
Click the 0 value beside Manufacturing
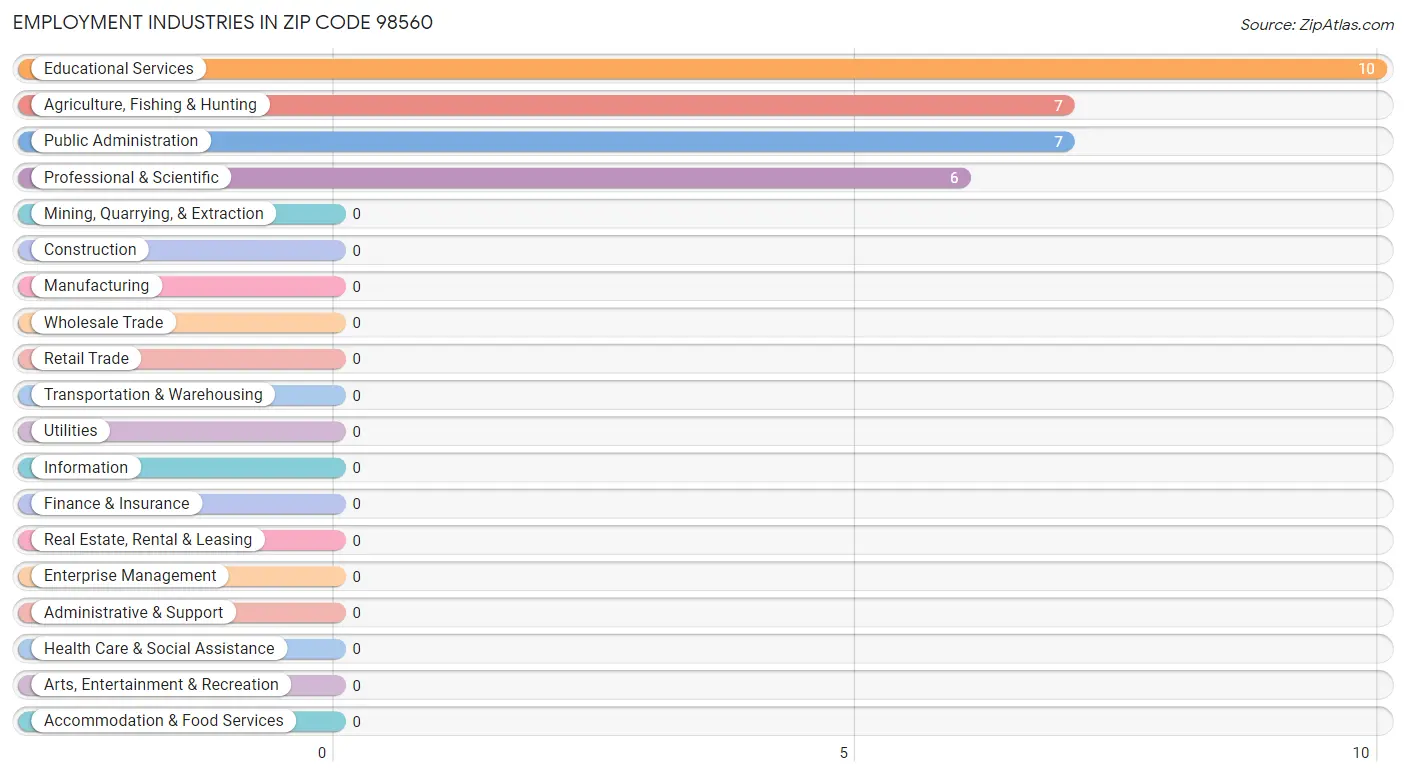click(x=356, y=287)
